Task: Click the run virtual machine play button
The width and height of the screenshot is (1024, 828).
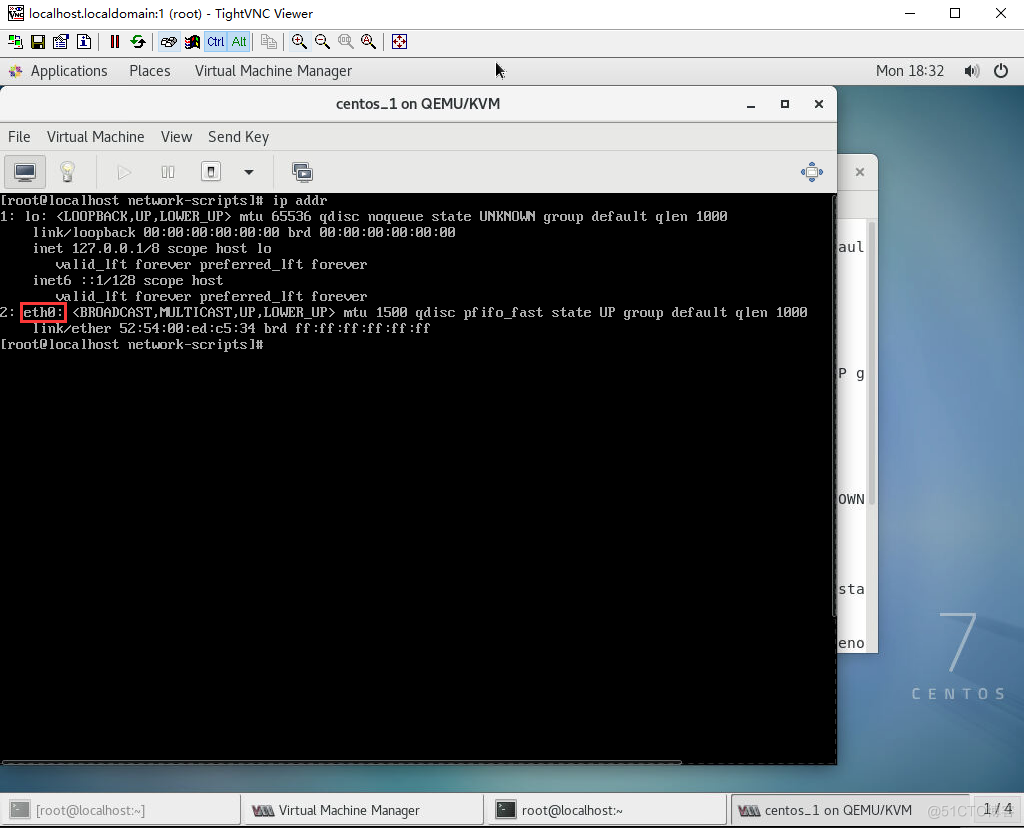Action: [123, 172]
